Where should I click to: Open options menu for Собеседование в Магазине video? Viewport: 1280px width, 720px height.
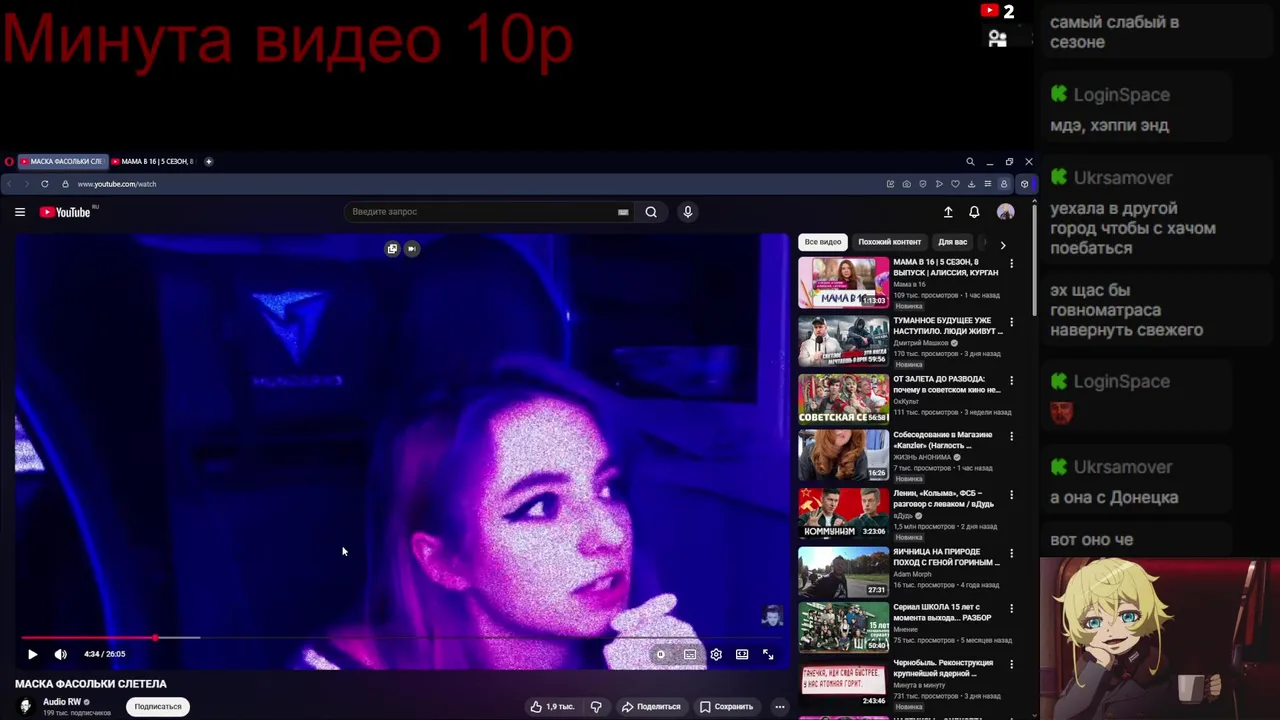pyautogui.click(x=1011, y=436)
